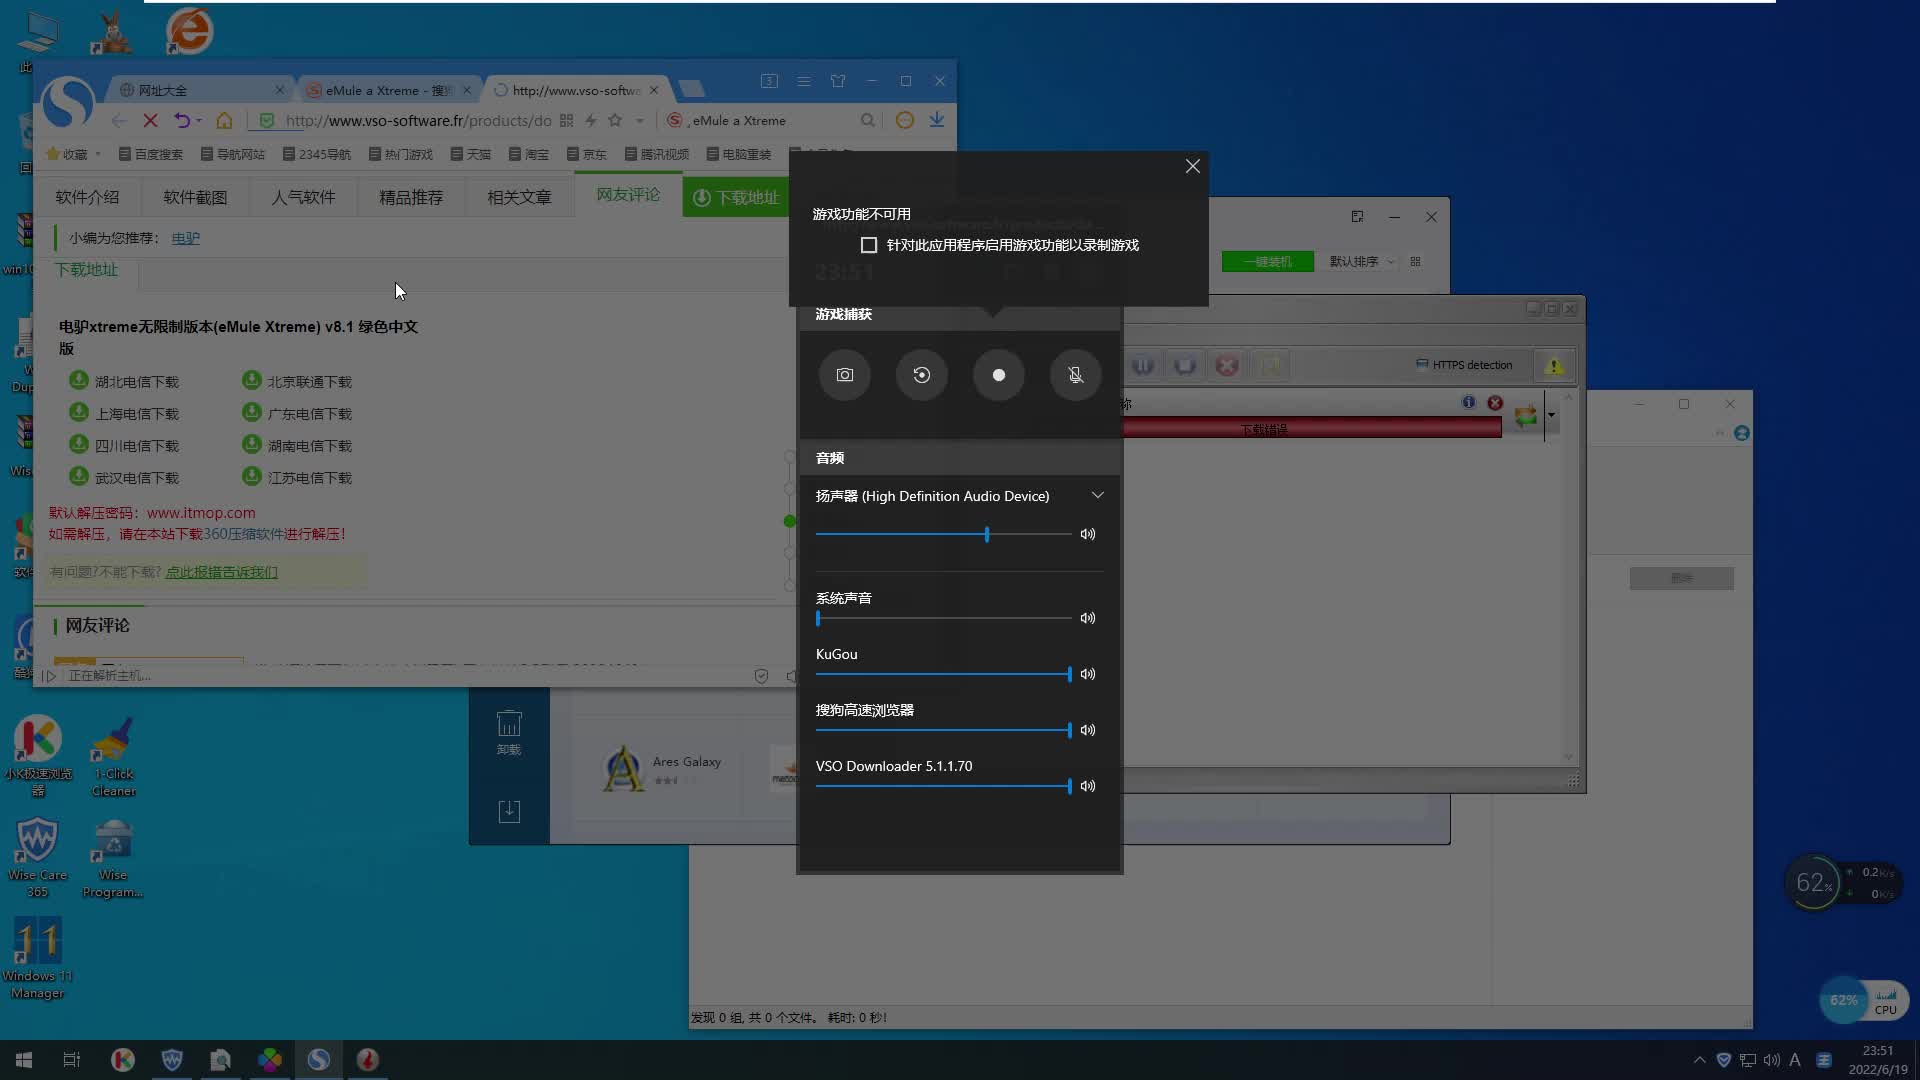Go to the browser home page icon
This screenshot has width=1920, height=1080.
coord(224,120)
